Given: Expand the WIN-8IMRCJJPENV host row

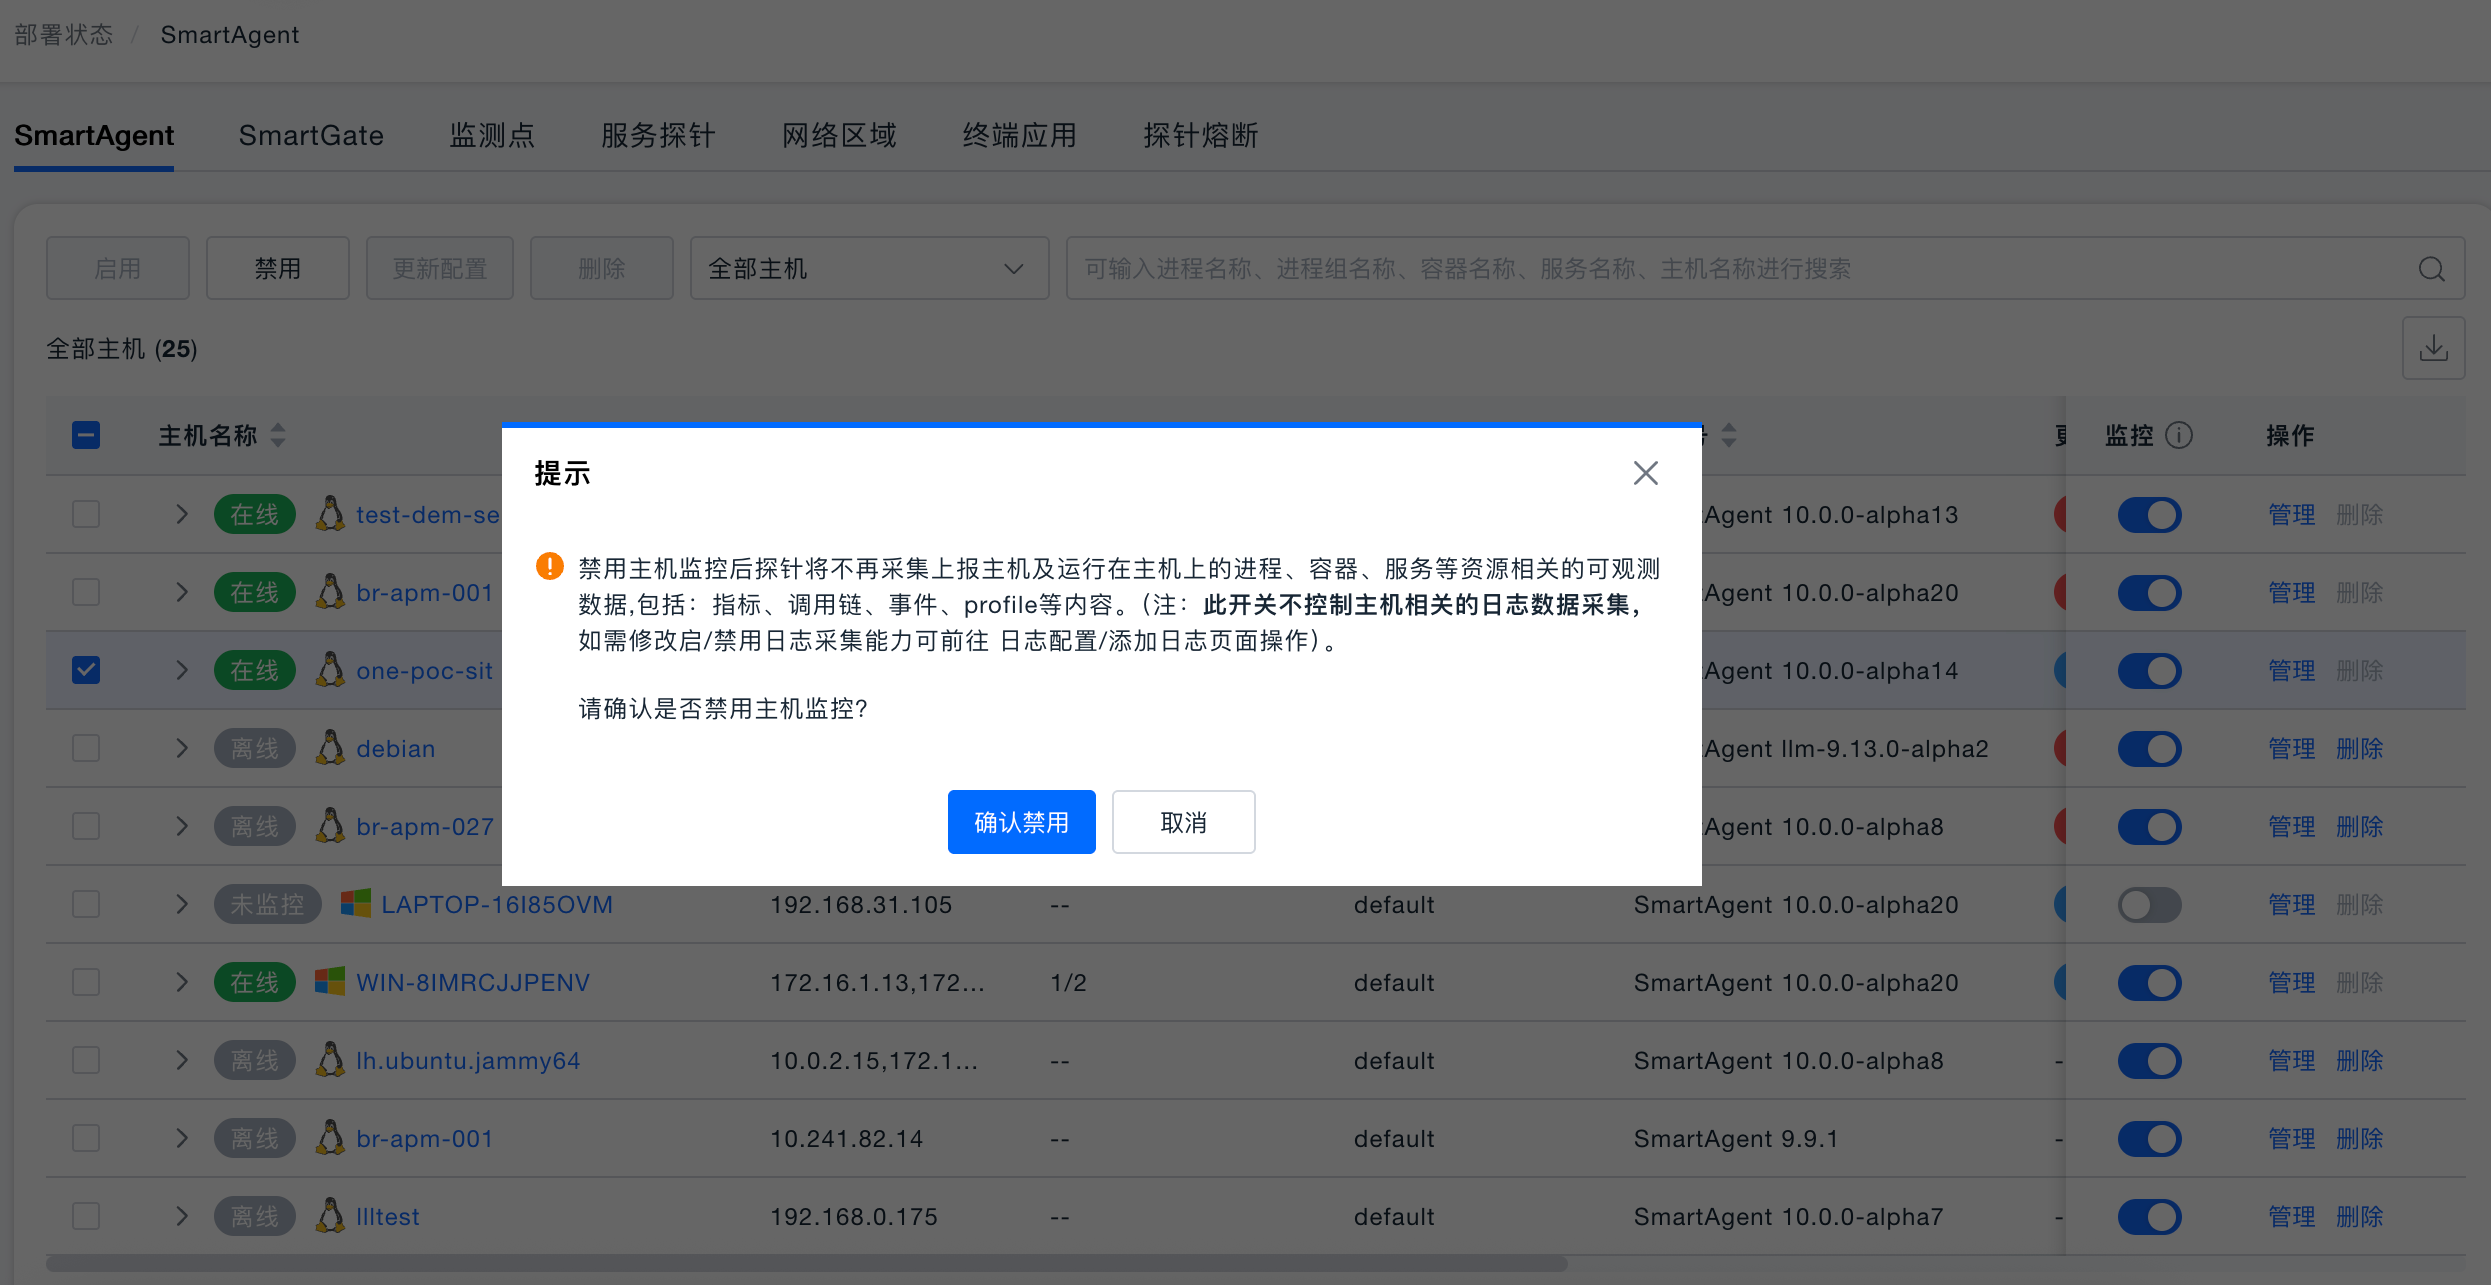Looking at the screenshot, I should pos(181,982).
